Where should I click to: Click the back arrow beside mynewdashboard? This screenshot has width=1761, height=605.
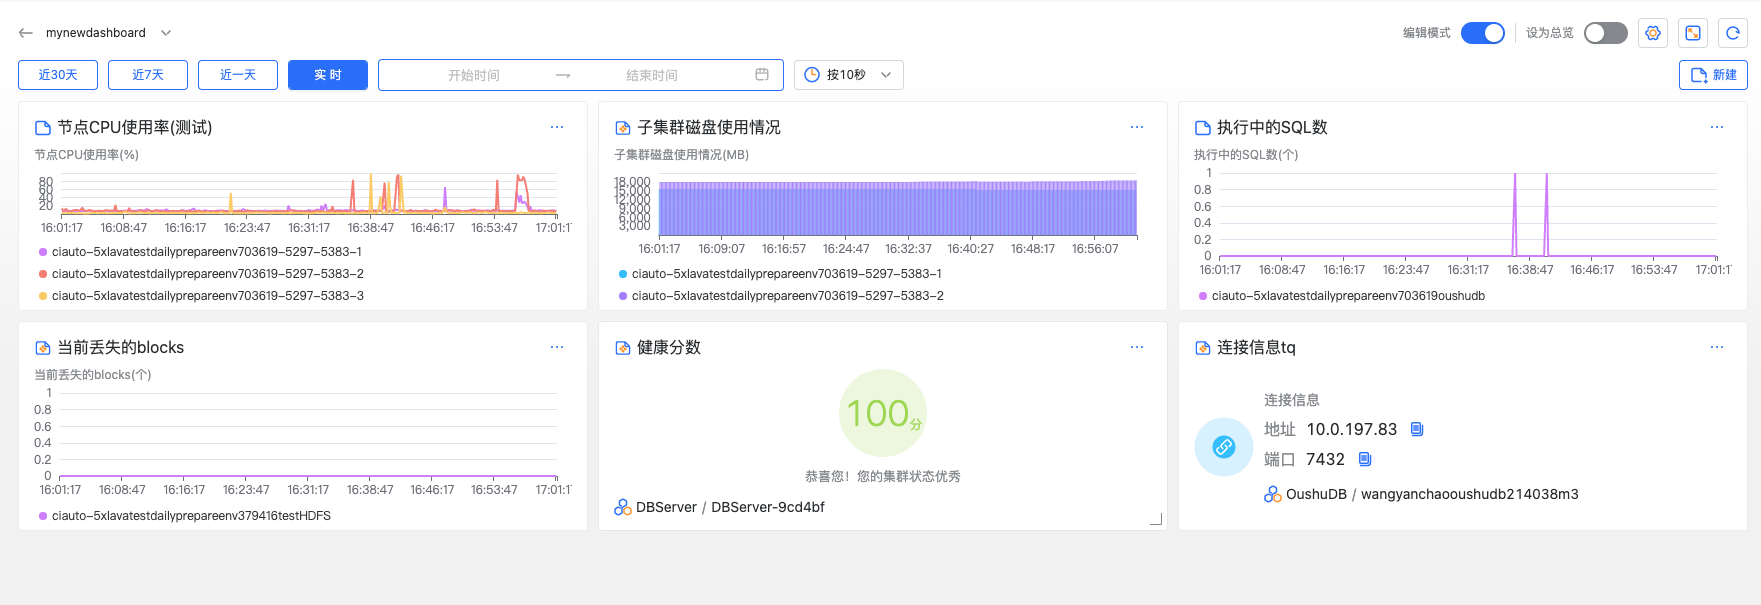click(x=26, y=33)
